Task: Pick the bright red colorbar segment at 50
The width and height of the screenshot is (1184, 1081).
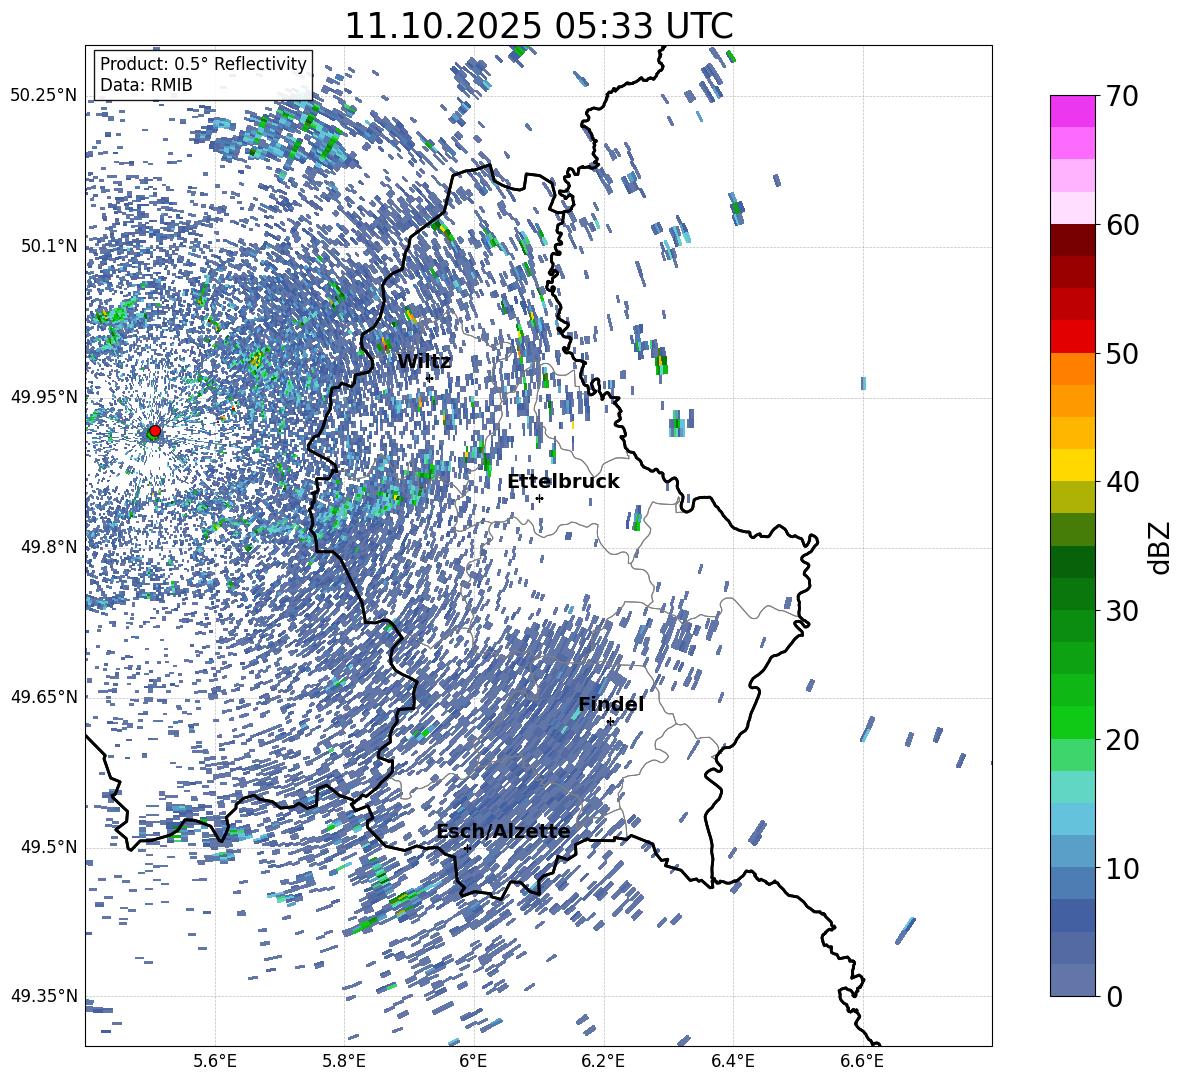Action: coord(1072,336)
